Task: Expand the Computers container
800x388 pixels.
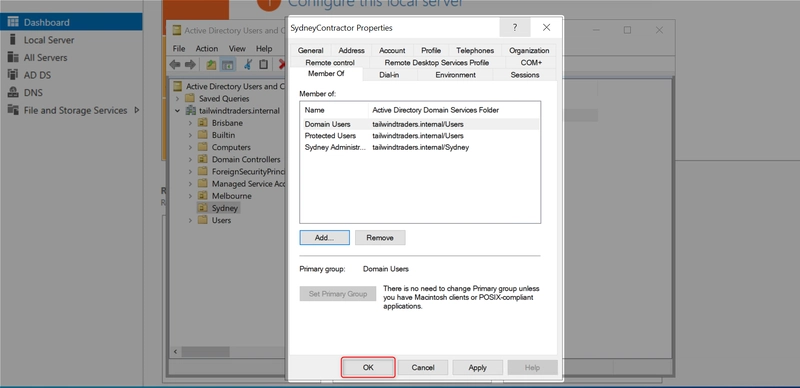Action: click(190, 147)
